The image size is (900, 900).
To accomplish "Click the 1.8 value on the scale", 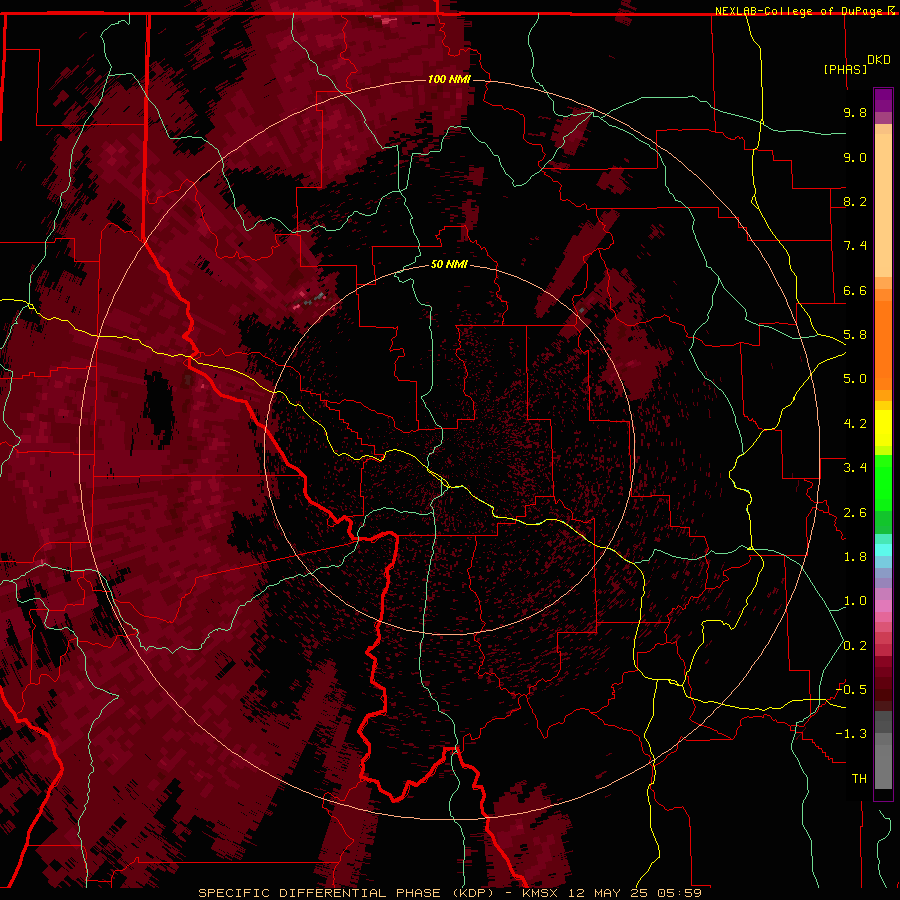I will coord(855,557).
